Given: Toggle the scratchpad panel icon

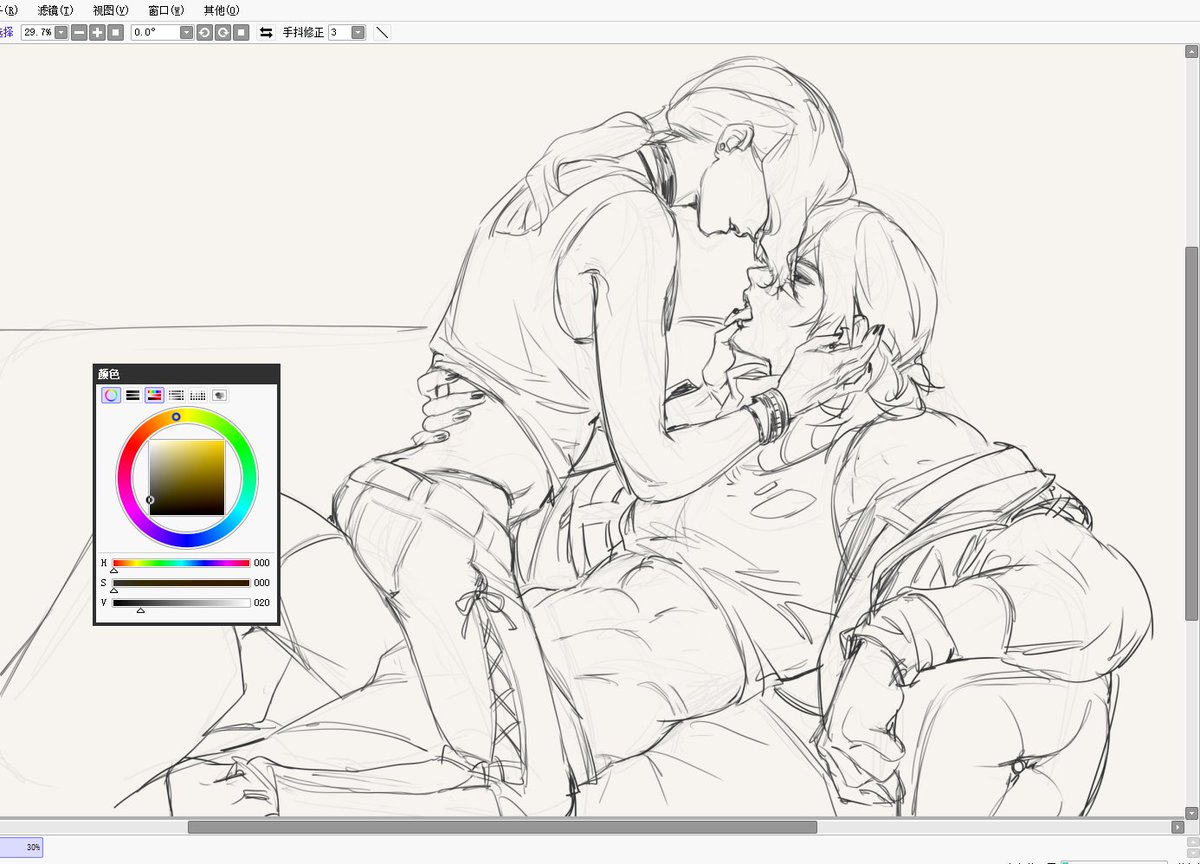Looking at the screenshot, I should pos(219,395).
